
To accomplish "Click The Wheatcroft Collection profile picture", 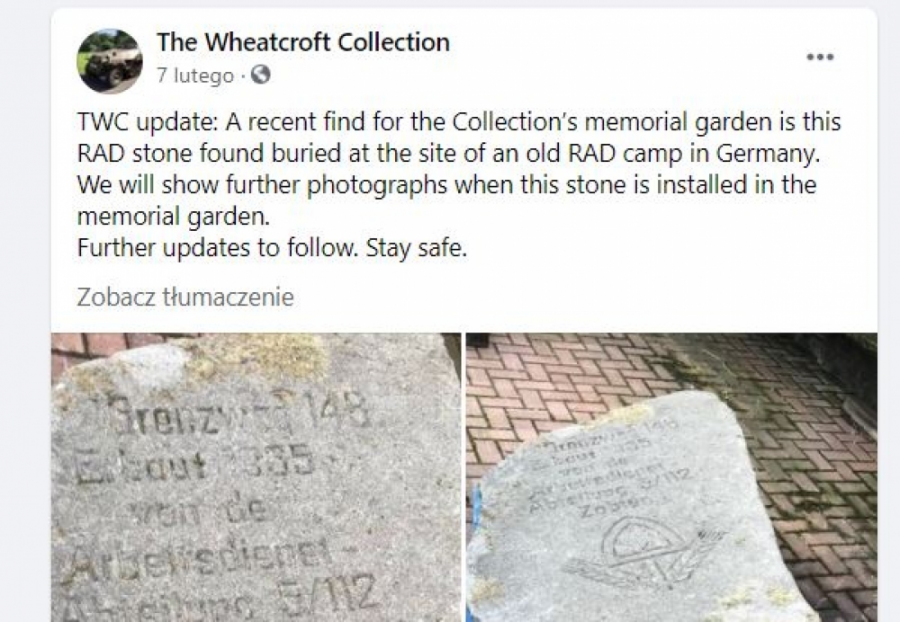I will [x=110, y=61].
